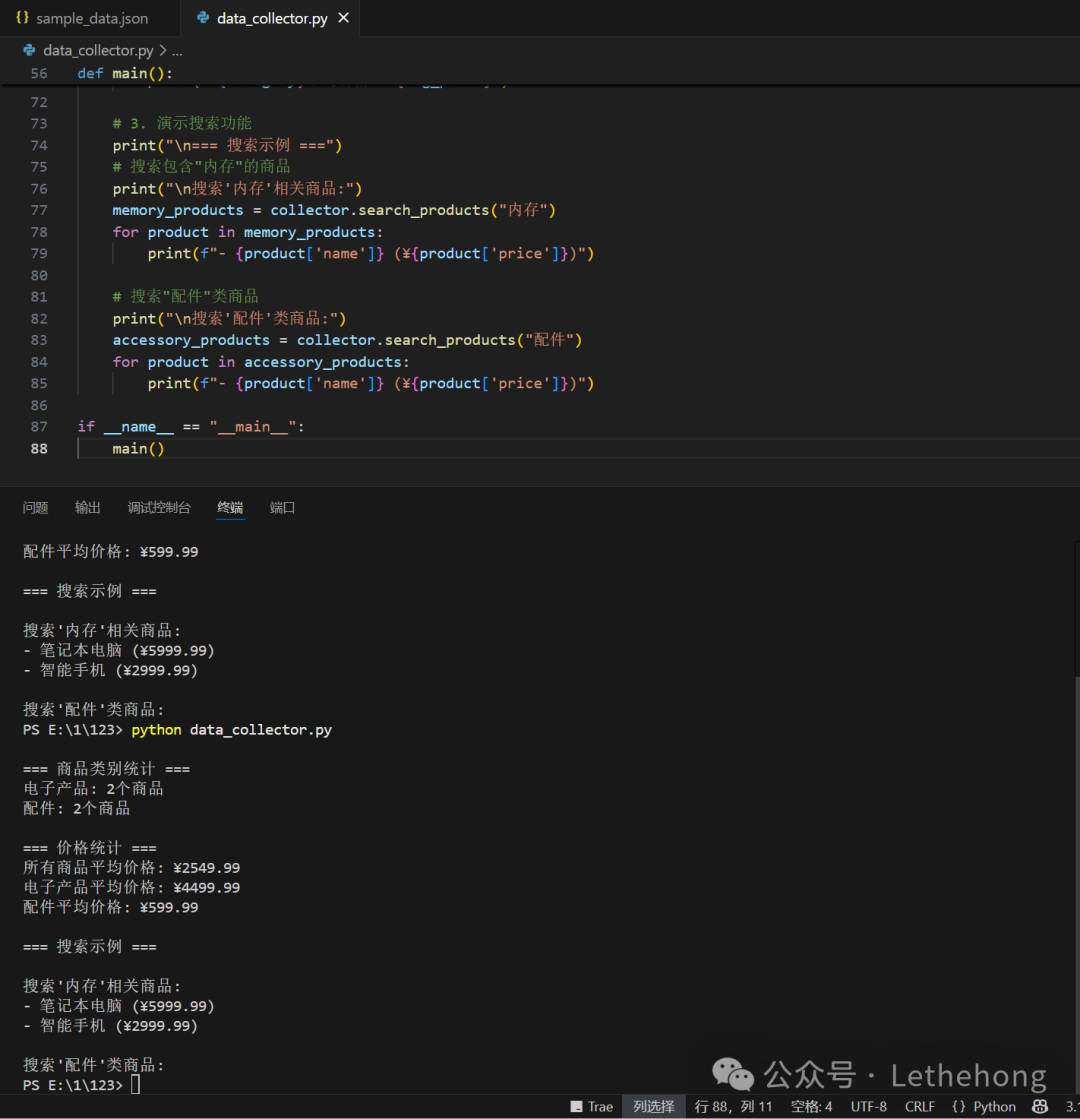This screenshot has width=1080, height=1119.
Task: Click the Python file icon in breadcrumb
Action: [x=29, y=50]
